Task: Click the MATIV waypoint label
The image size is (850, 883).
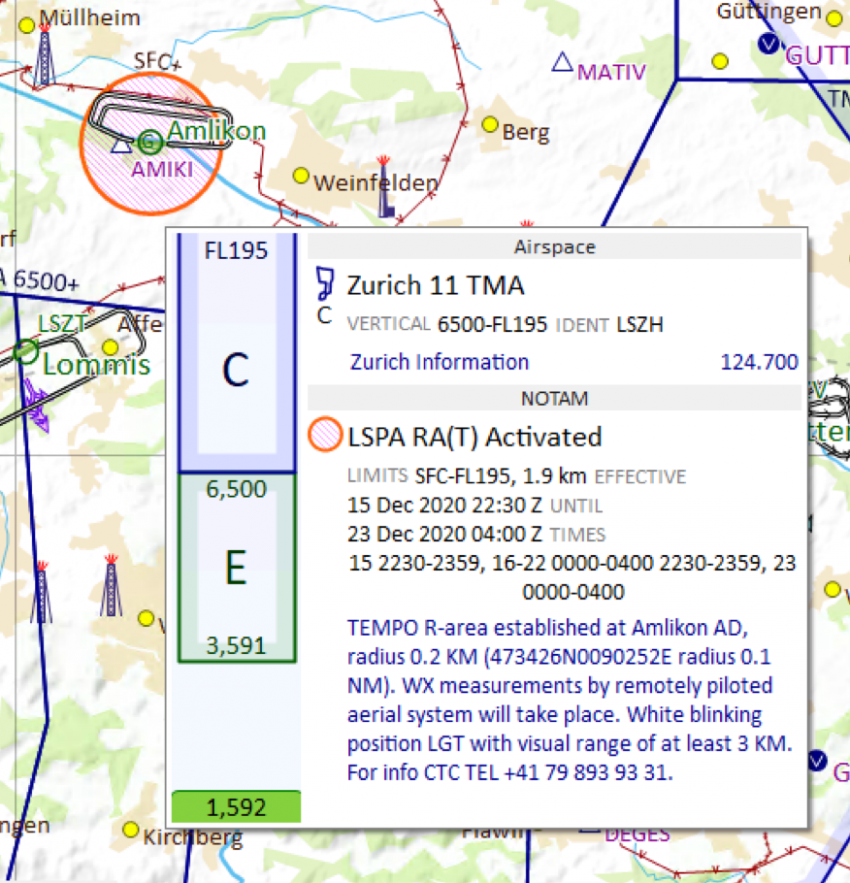Action: click(x=612, y=72)
